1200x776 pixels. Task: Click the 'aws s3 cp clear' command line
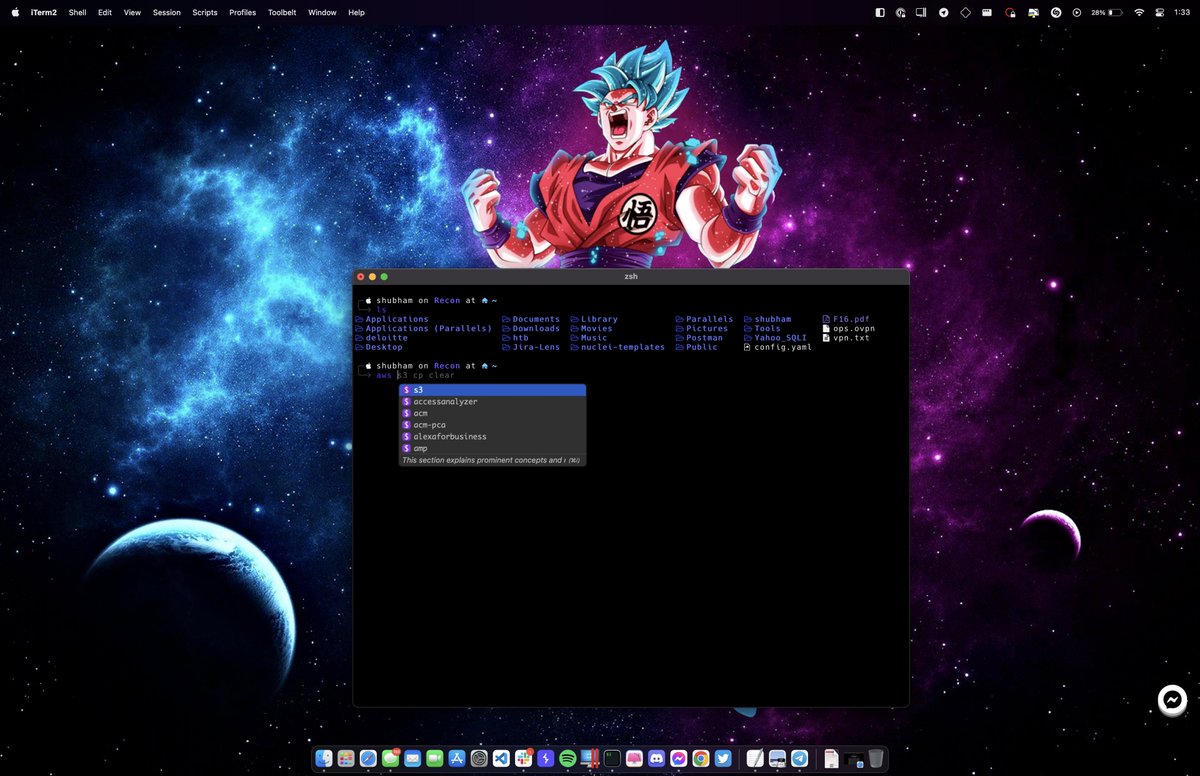point(415,375)
